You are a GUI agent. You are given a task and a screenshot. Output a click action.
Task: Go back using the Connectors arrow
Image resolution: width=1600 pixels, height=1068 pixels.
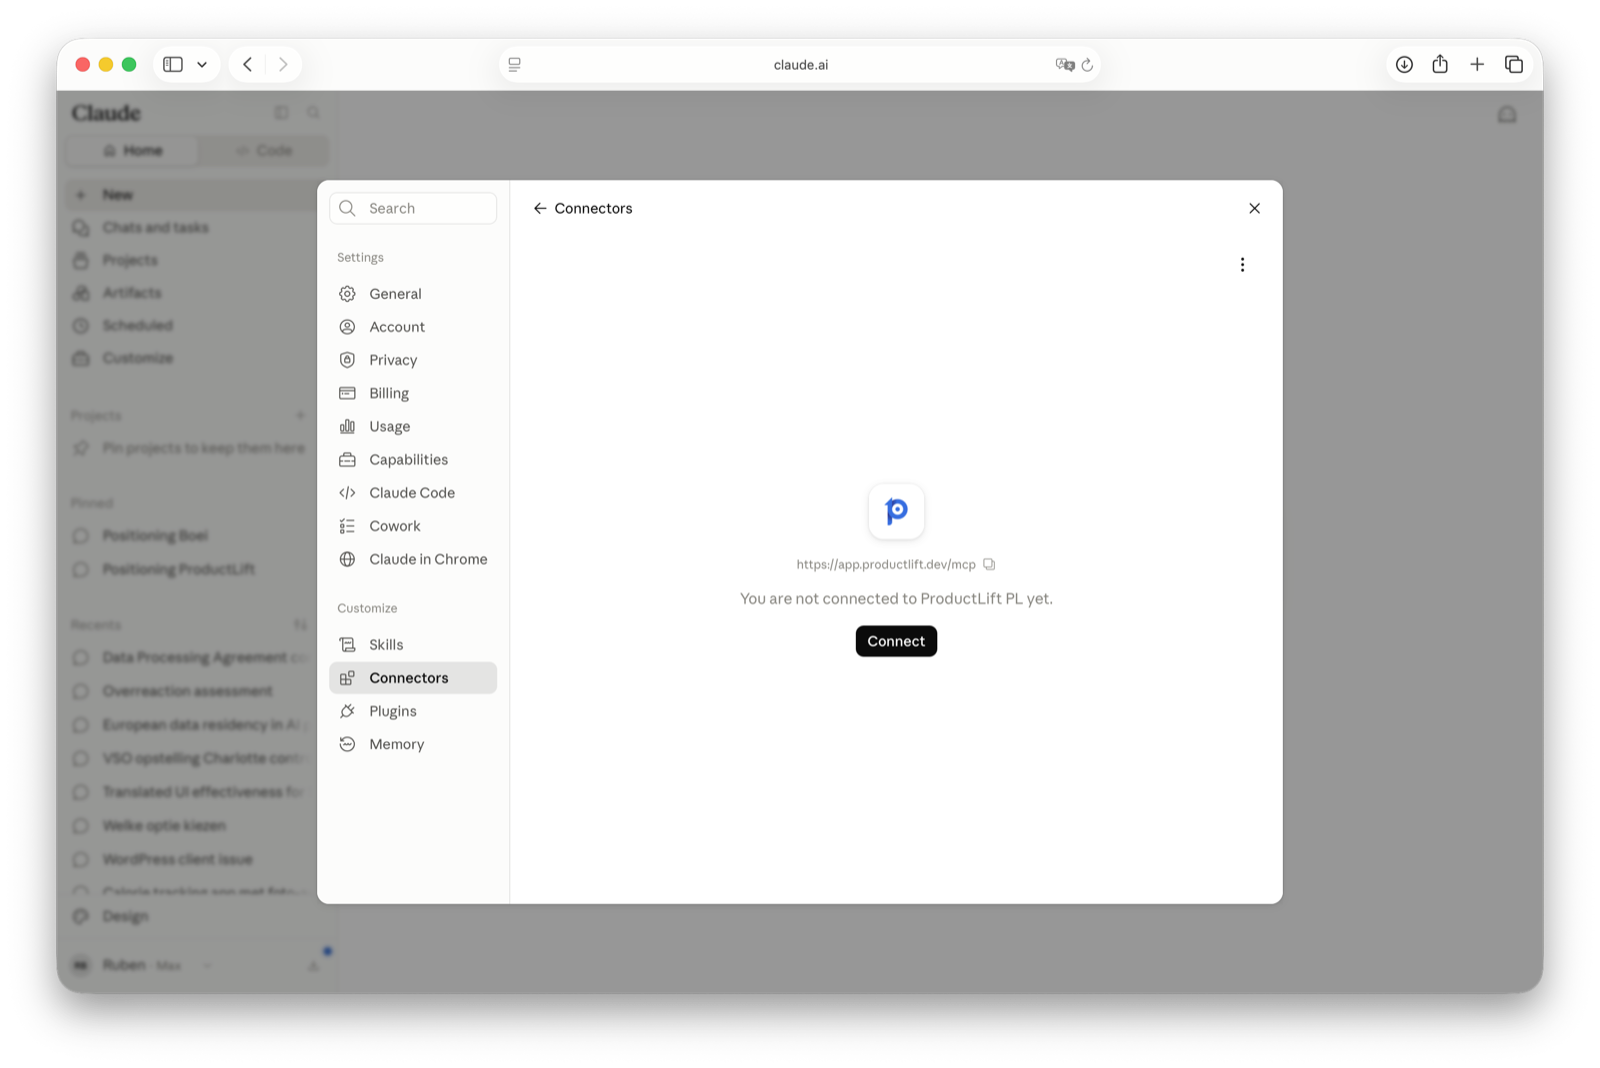pos(540,208)
